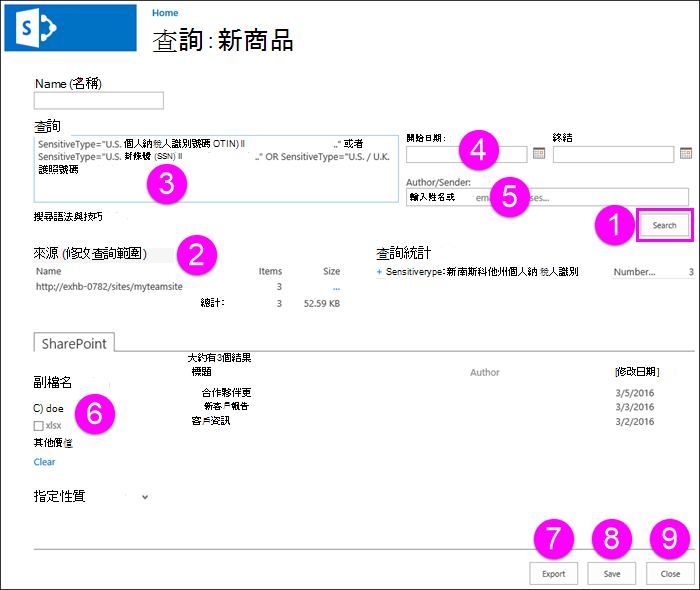Click the 3/3/2016 date cell
The width and height of the screenshot is (700, 590).
(634, 407)
